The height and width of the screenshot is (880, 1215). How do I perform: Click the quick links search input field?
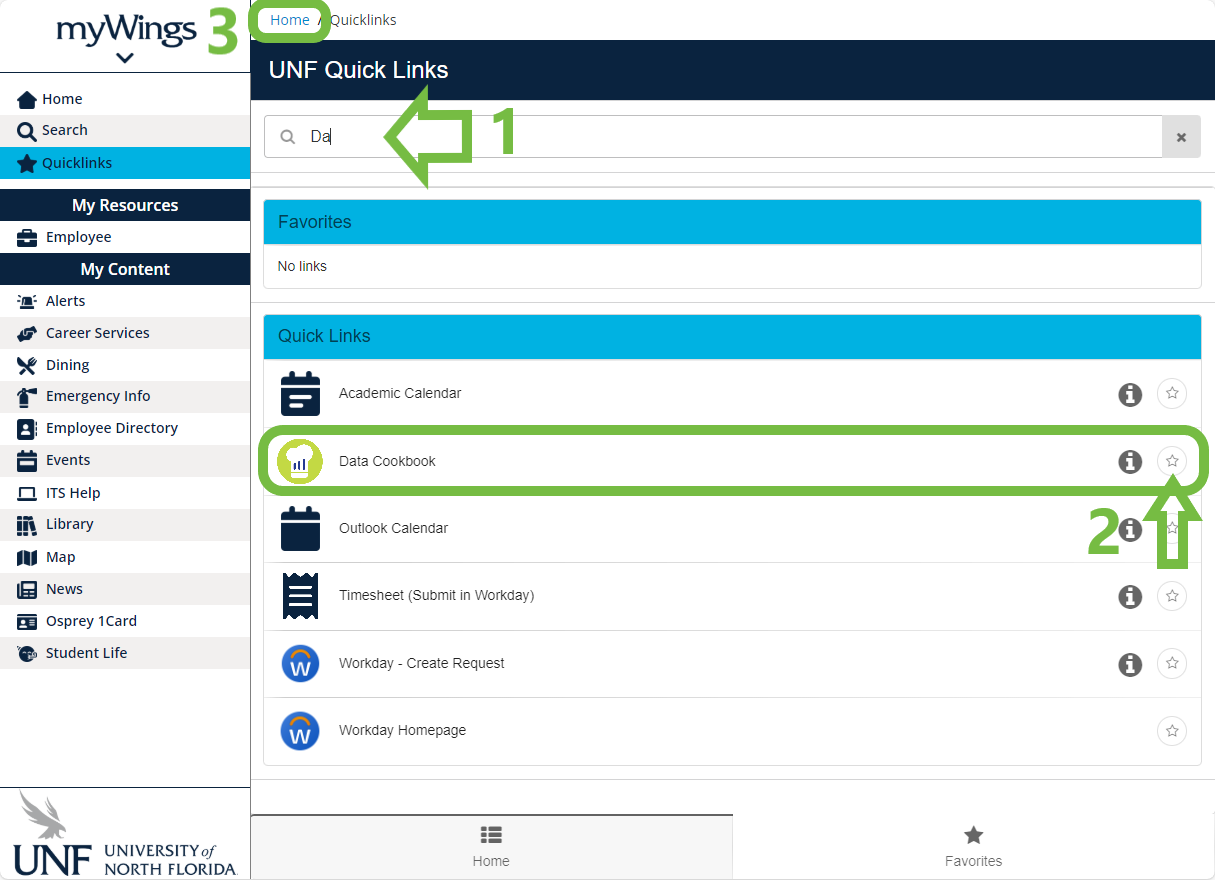pos(713,137)
